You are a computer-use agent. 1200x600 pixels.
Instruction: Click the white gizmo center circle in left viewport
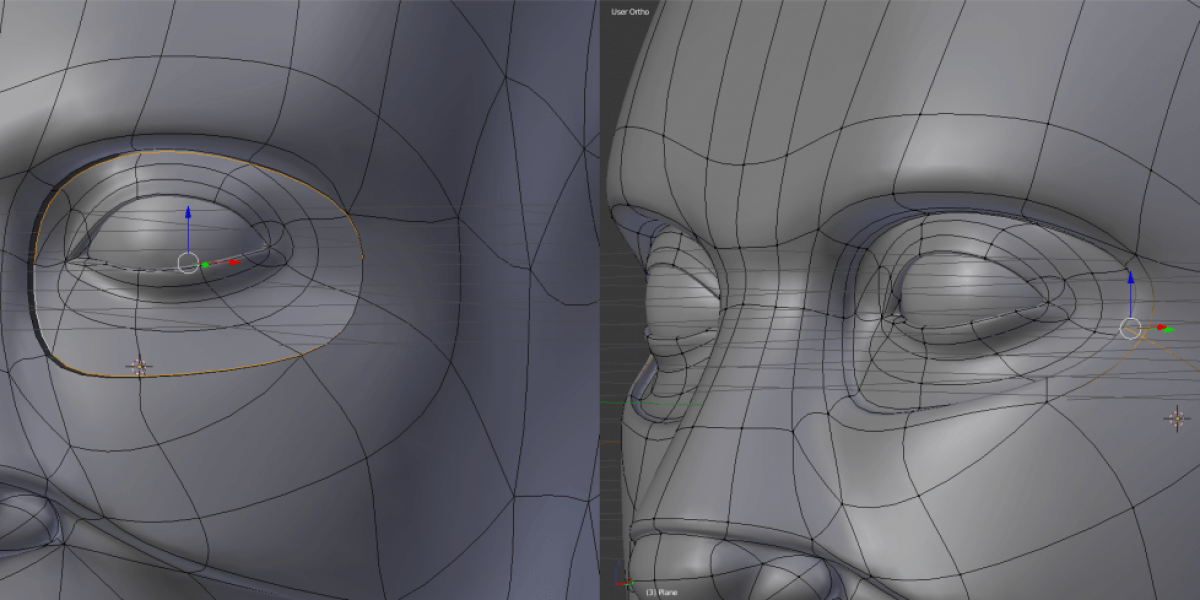[x=188, y=263]
